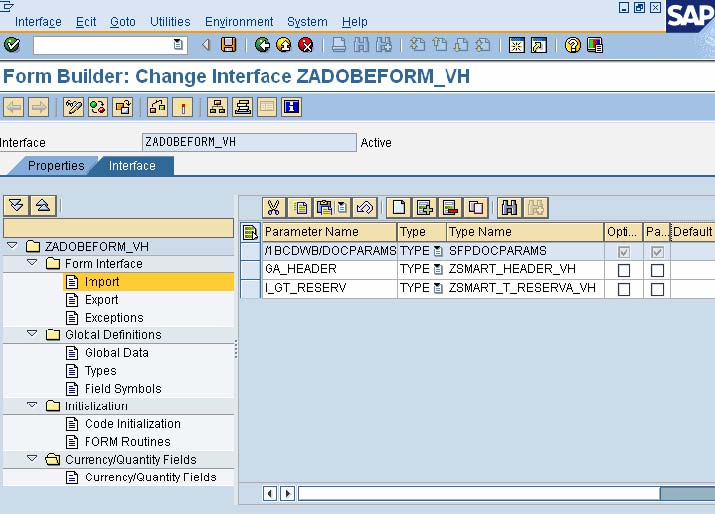The height and width of the screenshot is (514, 715).
Task: Toggle Pass-by-value checkbox for I_GT_RESERV row
Action: (x=657, y=289)
